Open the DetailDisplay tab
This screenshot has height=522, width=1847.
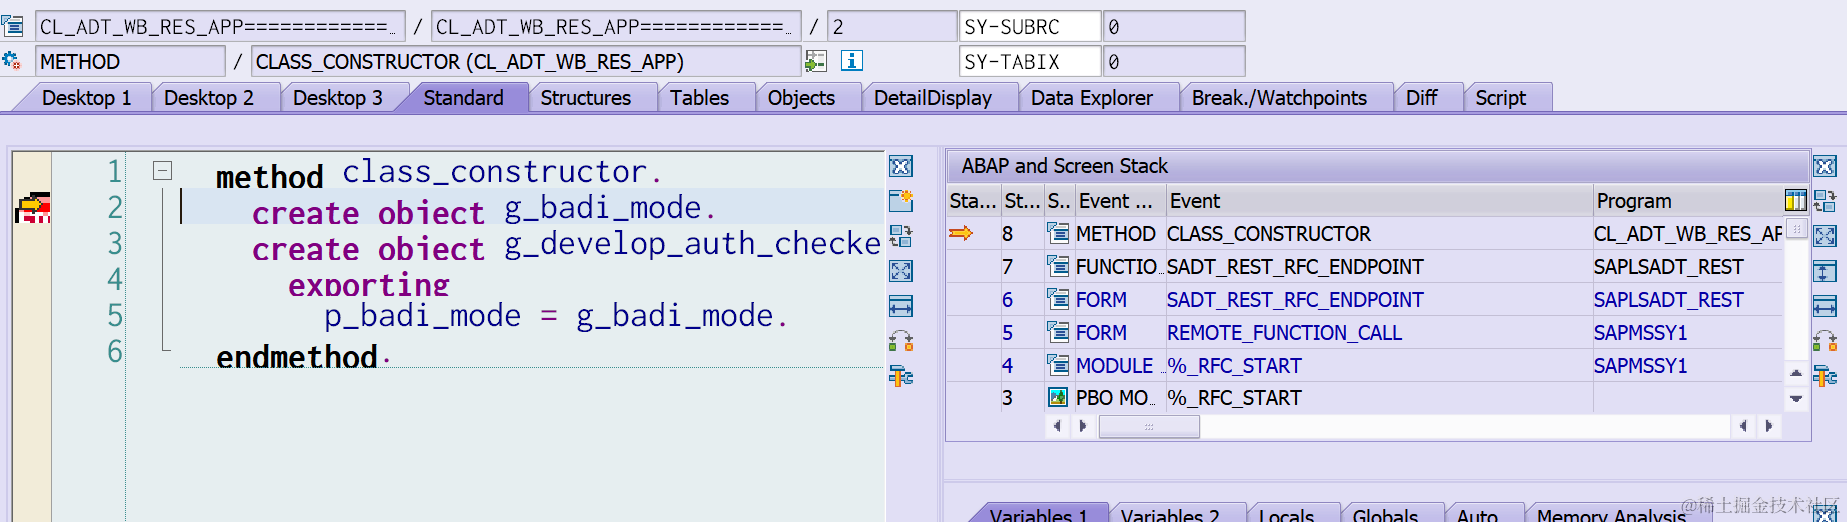click(x=933, y=98)
